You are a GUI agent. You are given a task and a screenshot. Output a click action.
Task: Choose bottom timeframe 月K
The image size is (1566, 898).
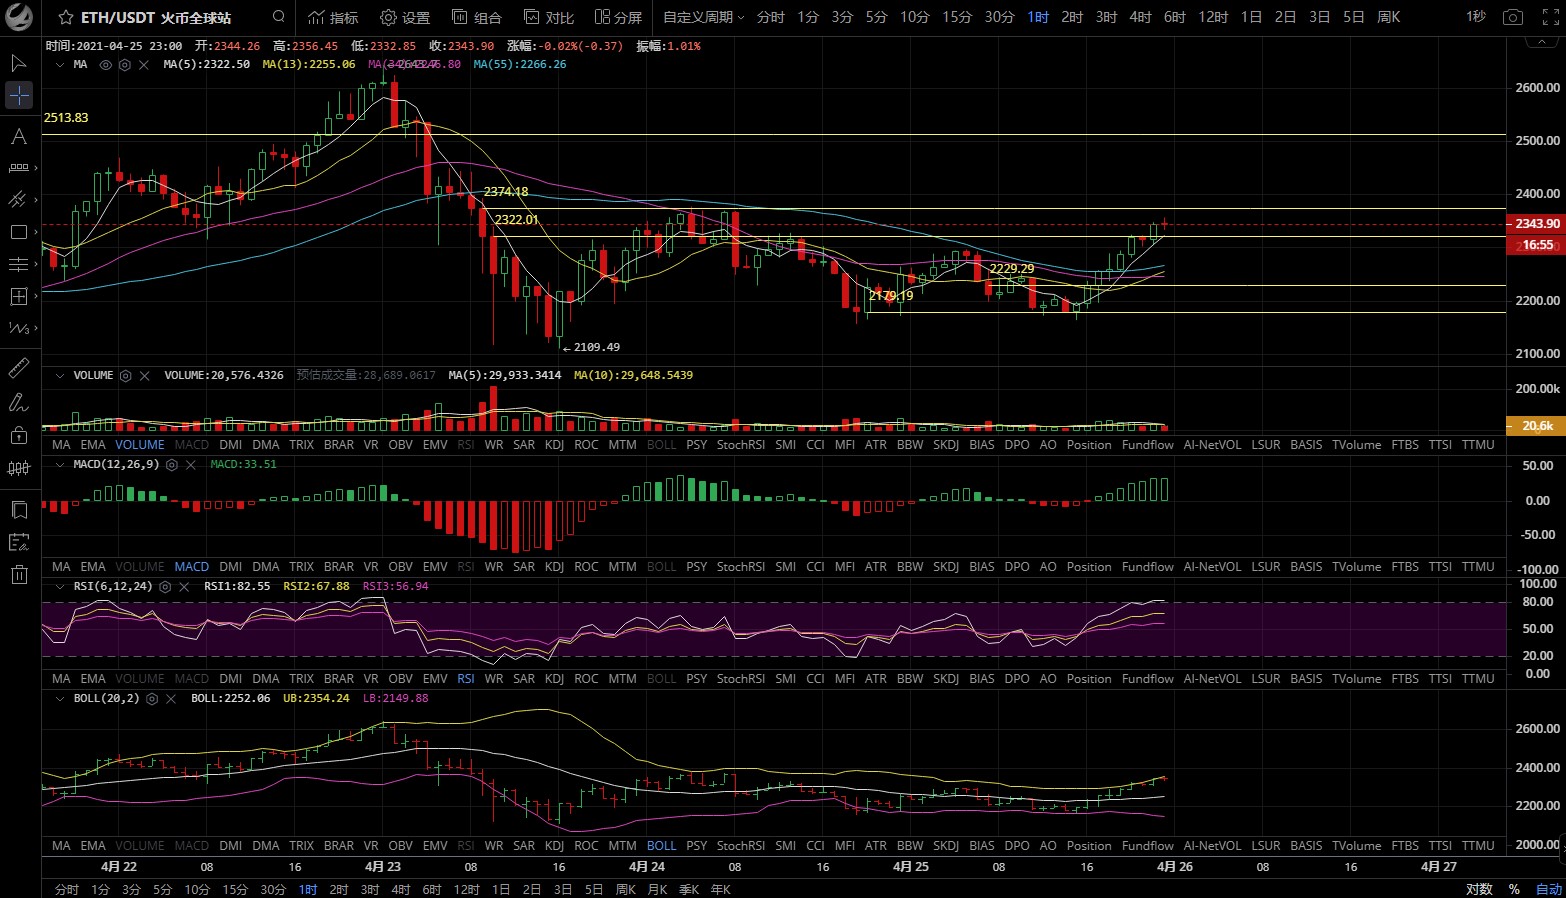[x=657, y=890]
